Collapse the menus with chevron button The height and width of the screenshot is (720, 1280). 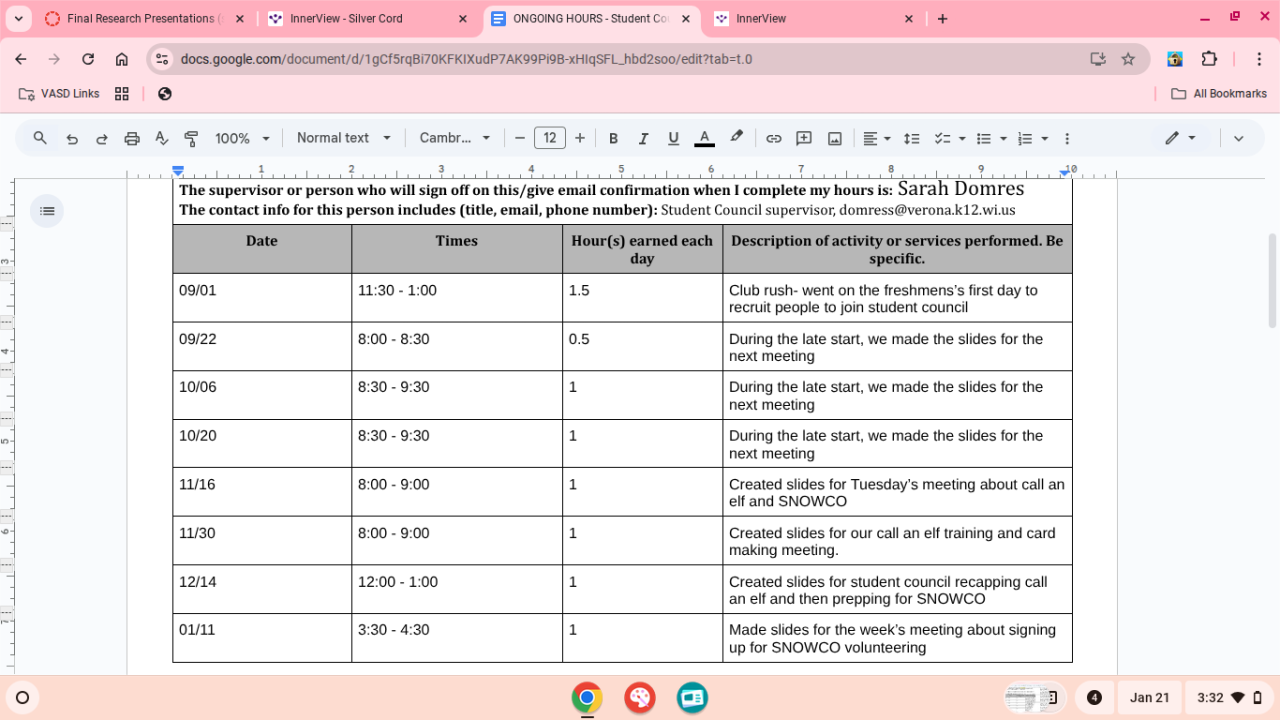(x=1238, y=138)
